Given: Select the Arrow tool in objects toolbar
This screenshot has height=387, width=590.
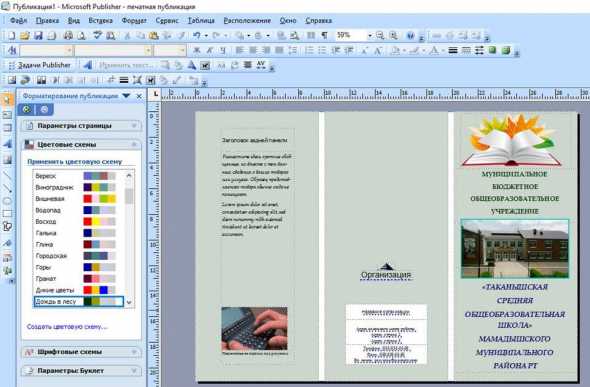Looking at the screenshot, I should pyautogui.click(x=7, y=188).
